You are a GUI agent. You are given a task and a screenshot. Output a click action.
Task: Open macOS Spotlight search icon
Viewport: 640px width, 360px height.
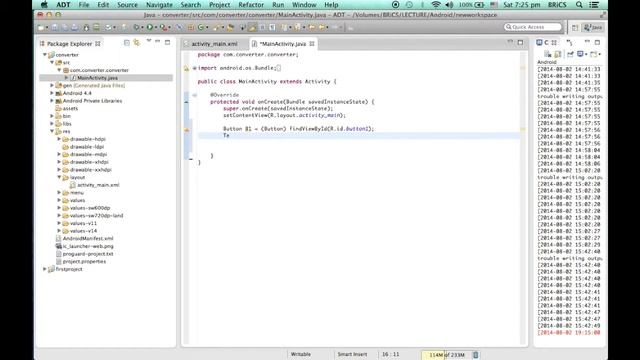[579, 5]
